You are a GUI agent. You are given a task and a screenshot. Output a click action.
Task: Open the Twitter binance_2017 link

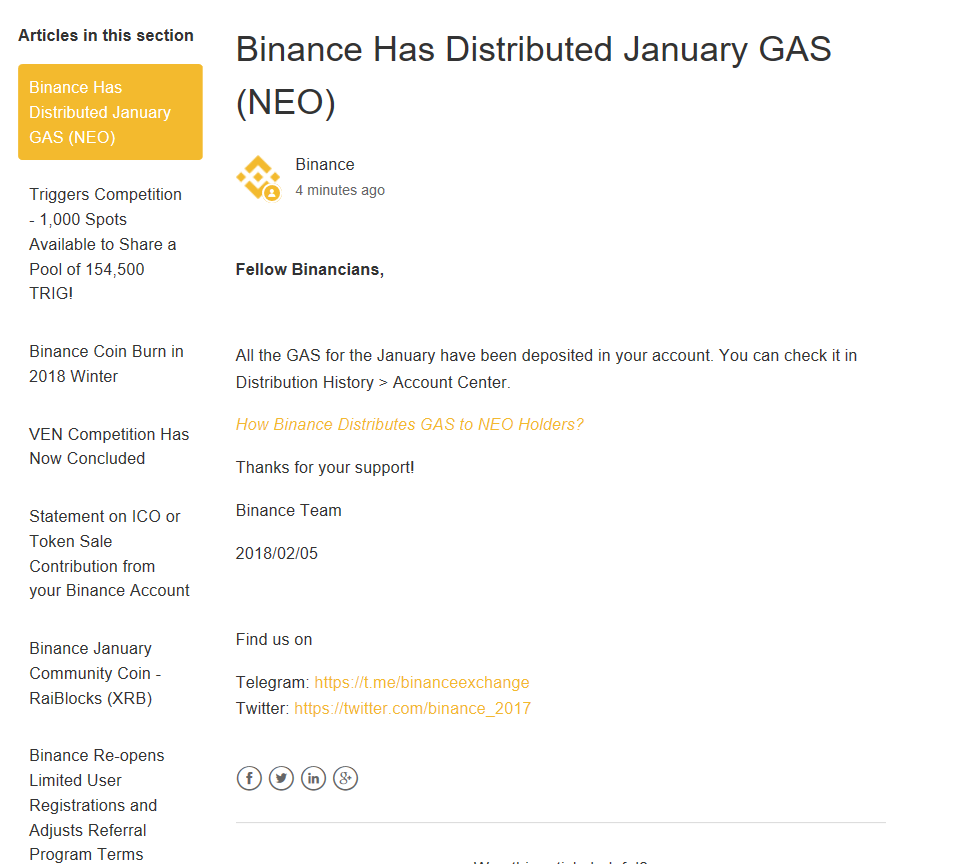(x=412, y=708)
